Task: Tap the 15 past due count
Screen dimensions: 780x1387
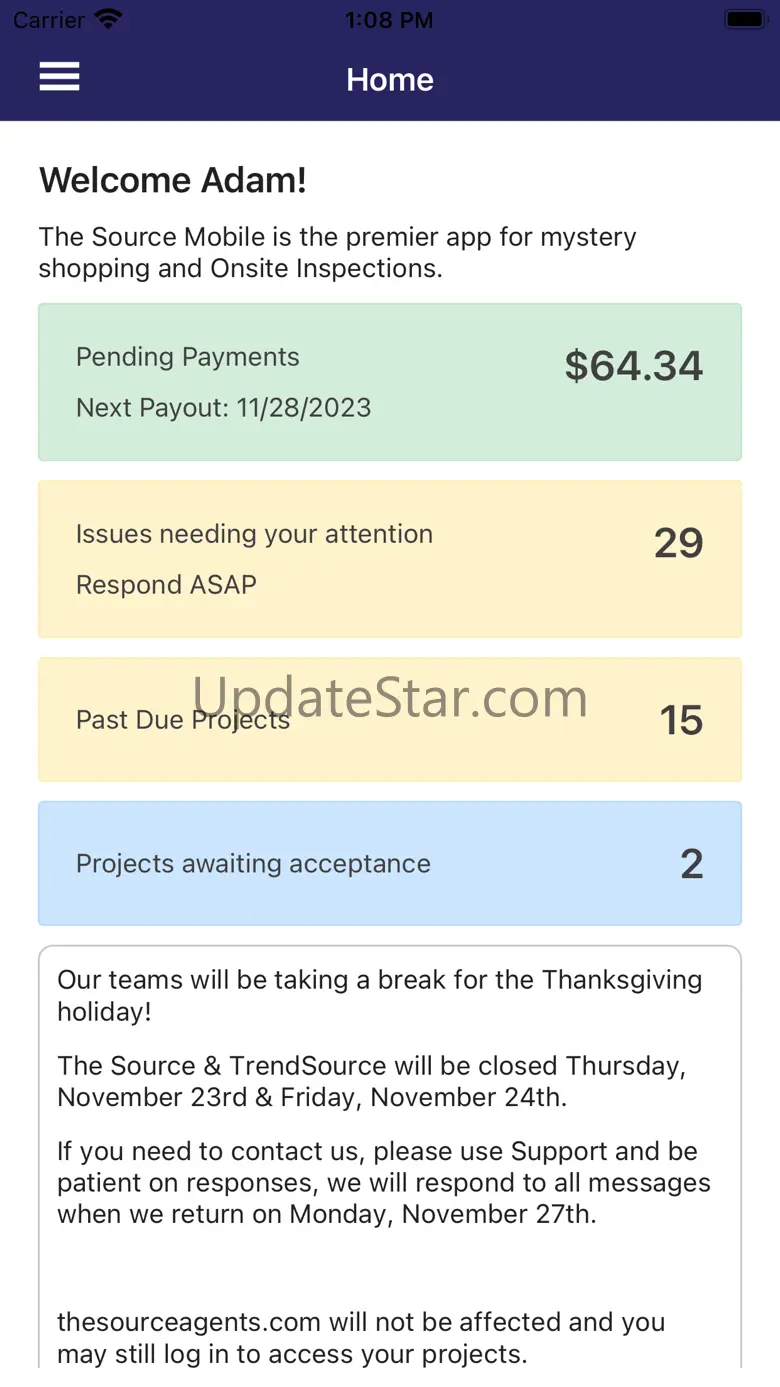Action: click(x=681, y=720)
